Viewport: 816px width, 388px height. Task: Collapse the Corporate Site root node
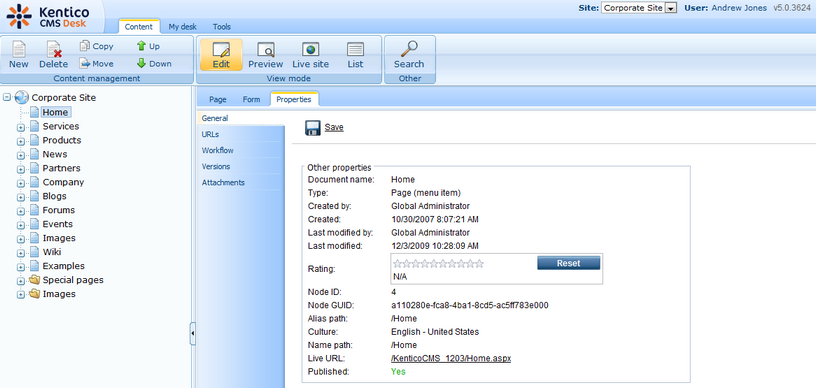pyautogui.click(x=7, y=97)
